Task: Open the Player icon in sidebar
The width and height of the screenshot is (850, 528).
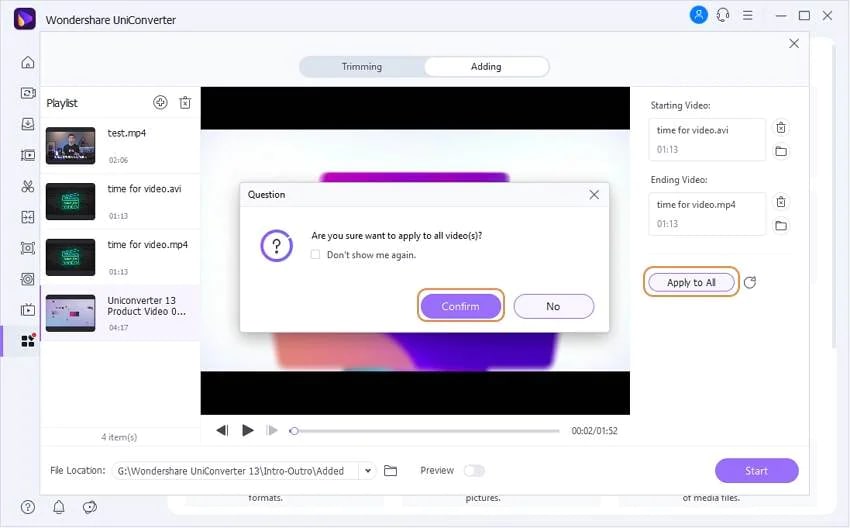Action: [x=28, y=310]
